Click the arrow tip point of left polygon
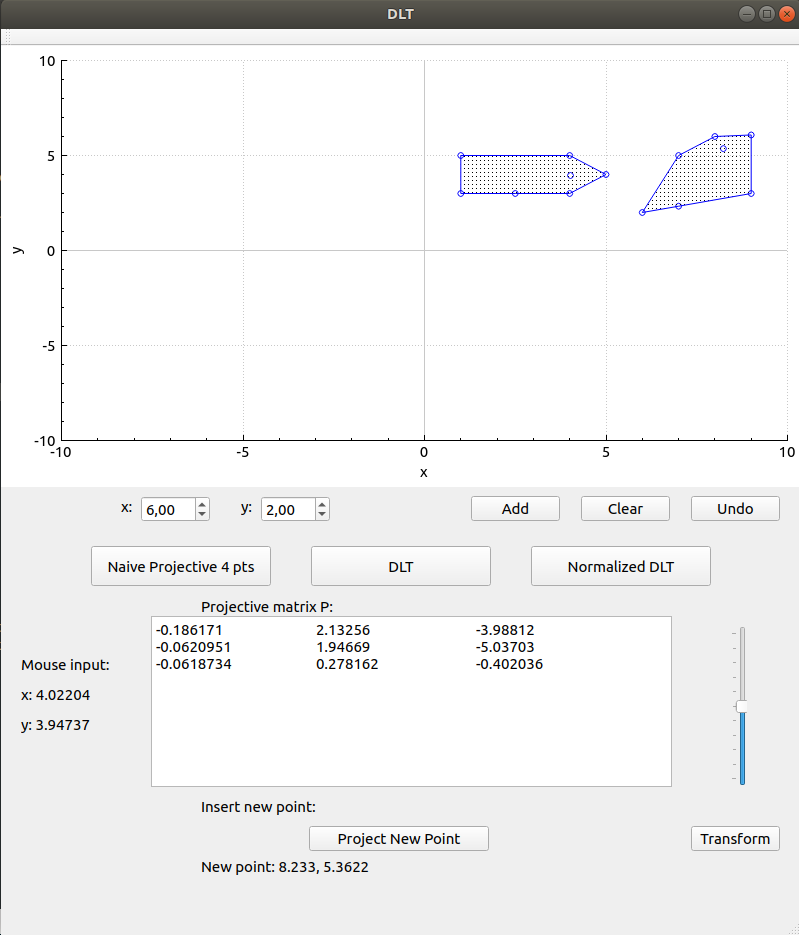 606,175
